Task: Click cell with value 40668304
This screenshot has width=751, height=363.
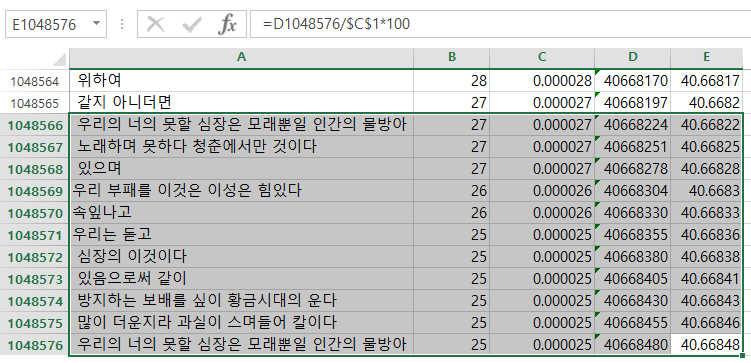Action: (633, 191)
